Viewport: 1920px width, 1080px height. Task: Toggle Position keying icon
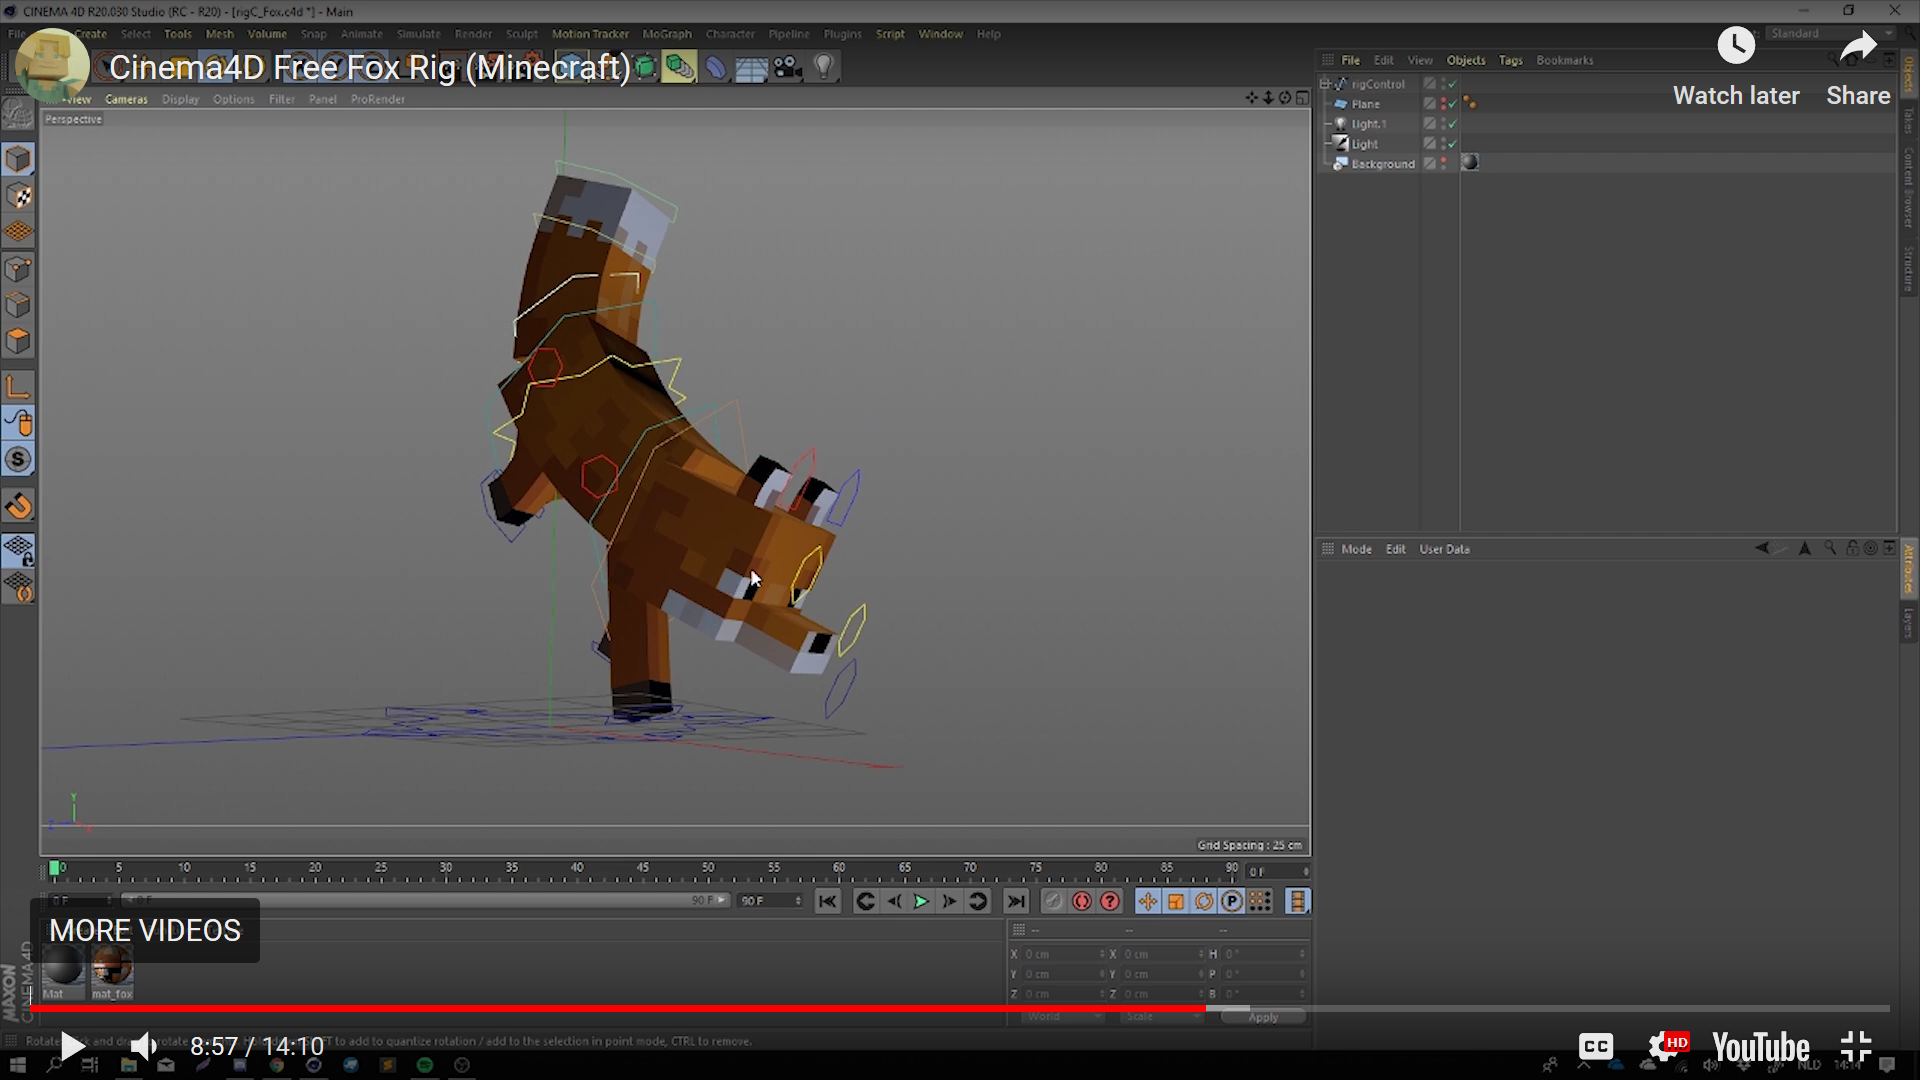click(x=1148, y=901)
